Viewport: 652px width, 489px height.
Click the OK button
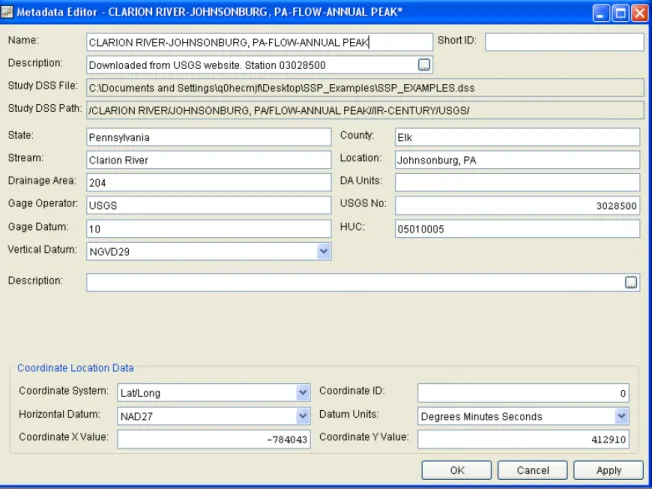[x=457, y=470]
